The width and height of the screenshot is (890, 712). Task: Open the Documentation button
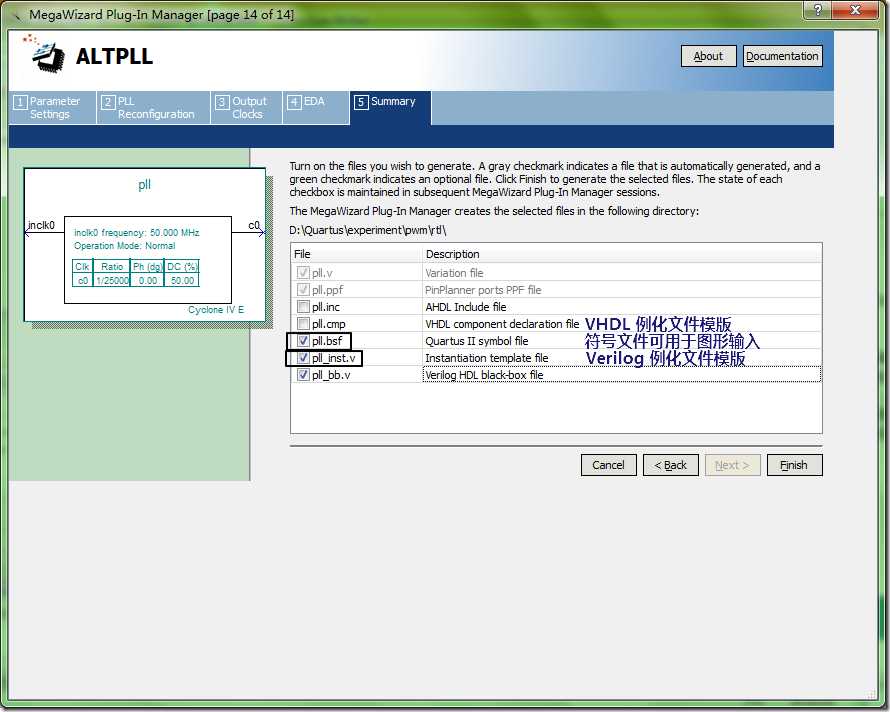click(782, 56)
